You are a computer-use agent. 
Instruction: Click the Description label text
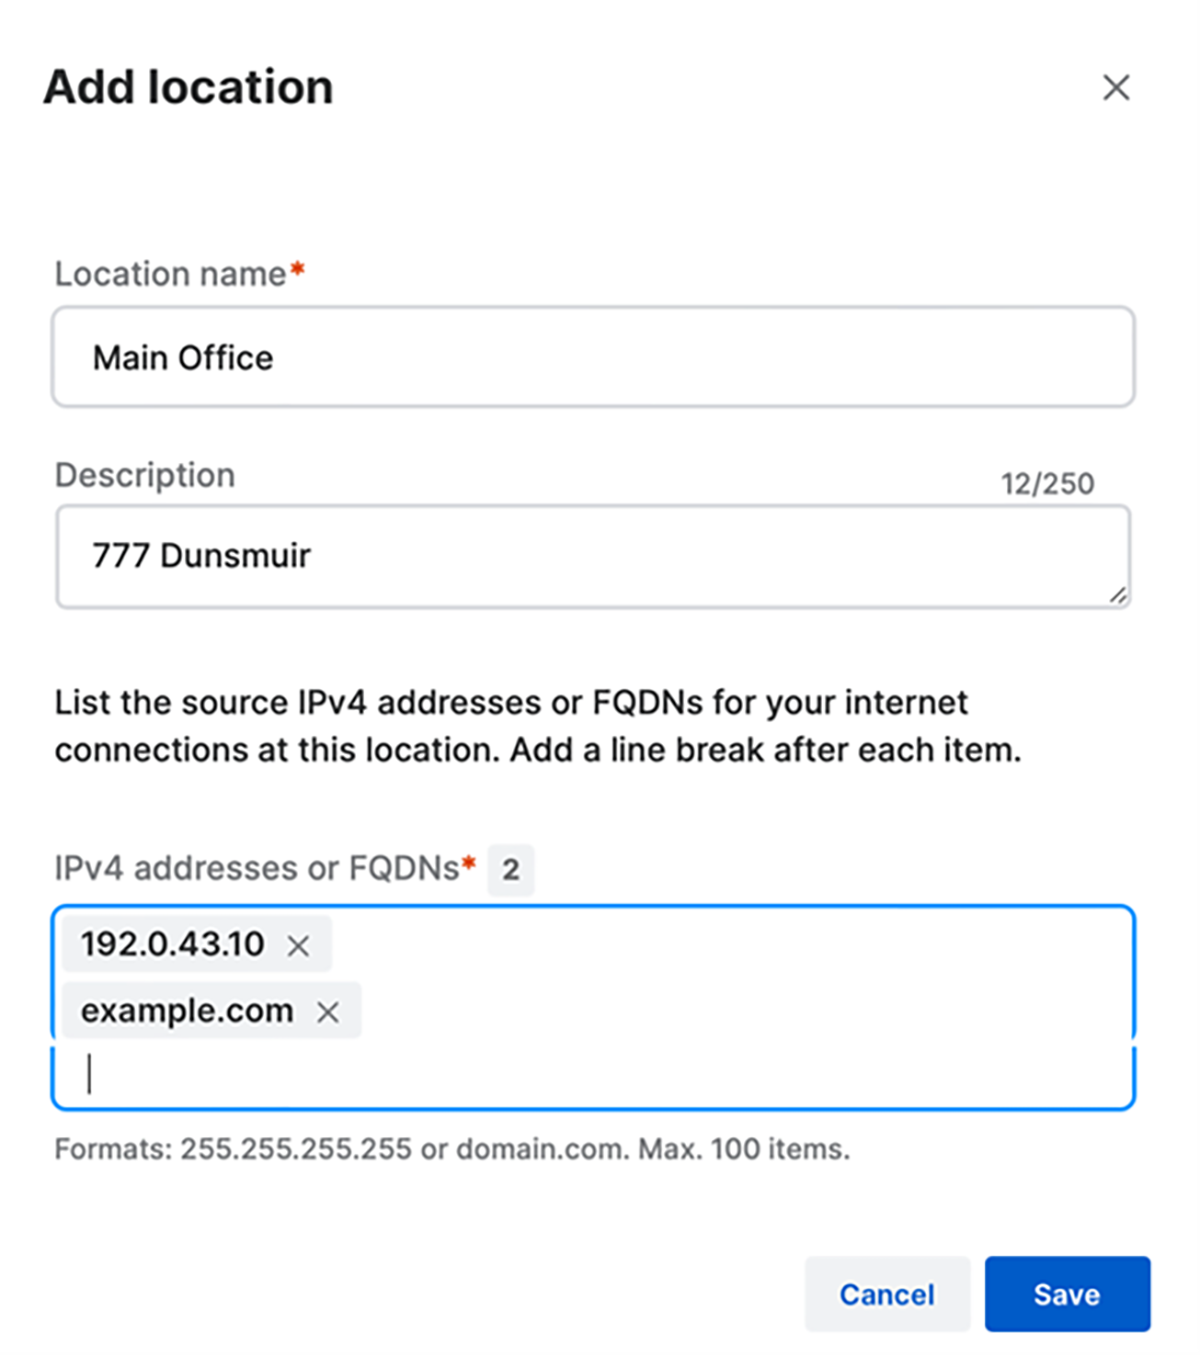pos(145,475)
